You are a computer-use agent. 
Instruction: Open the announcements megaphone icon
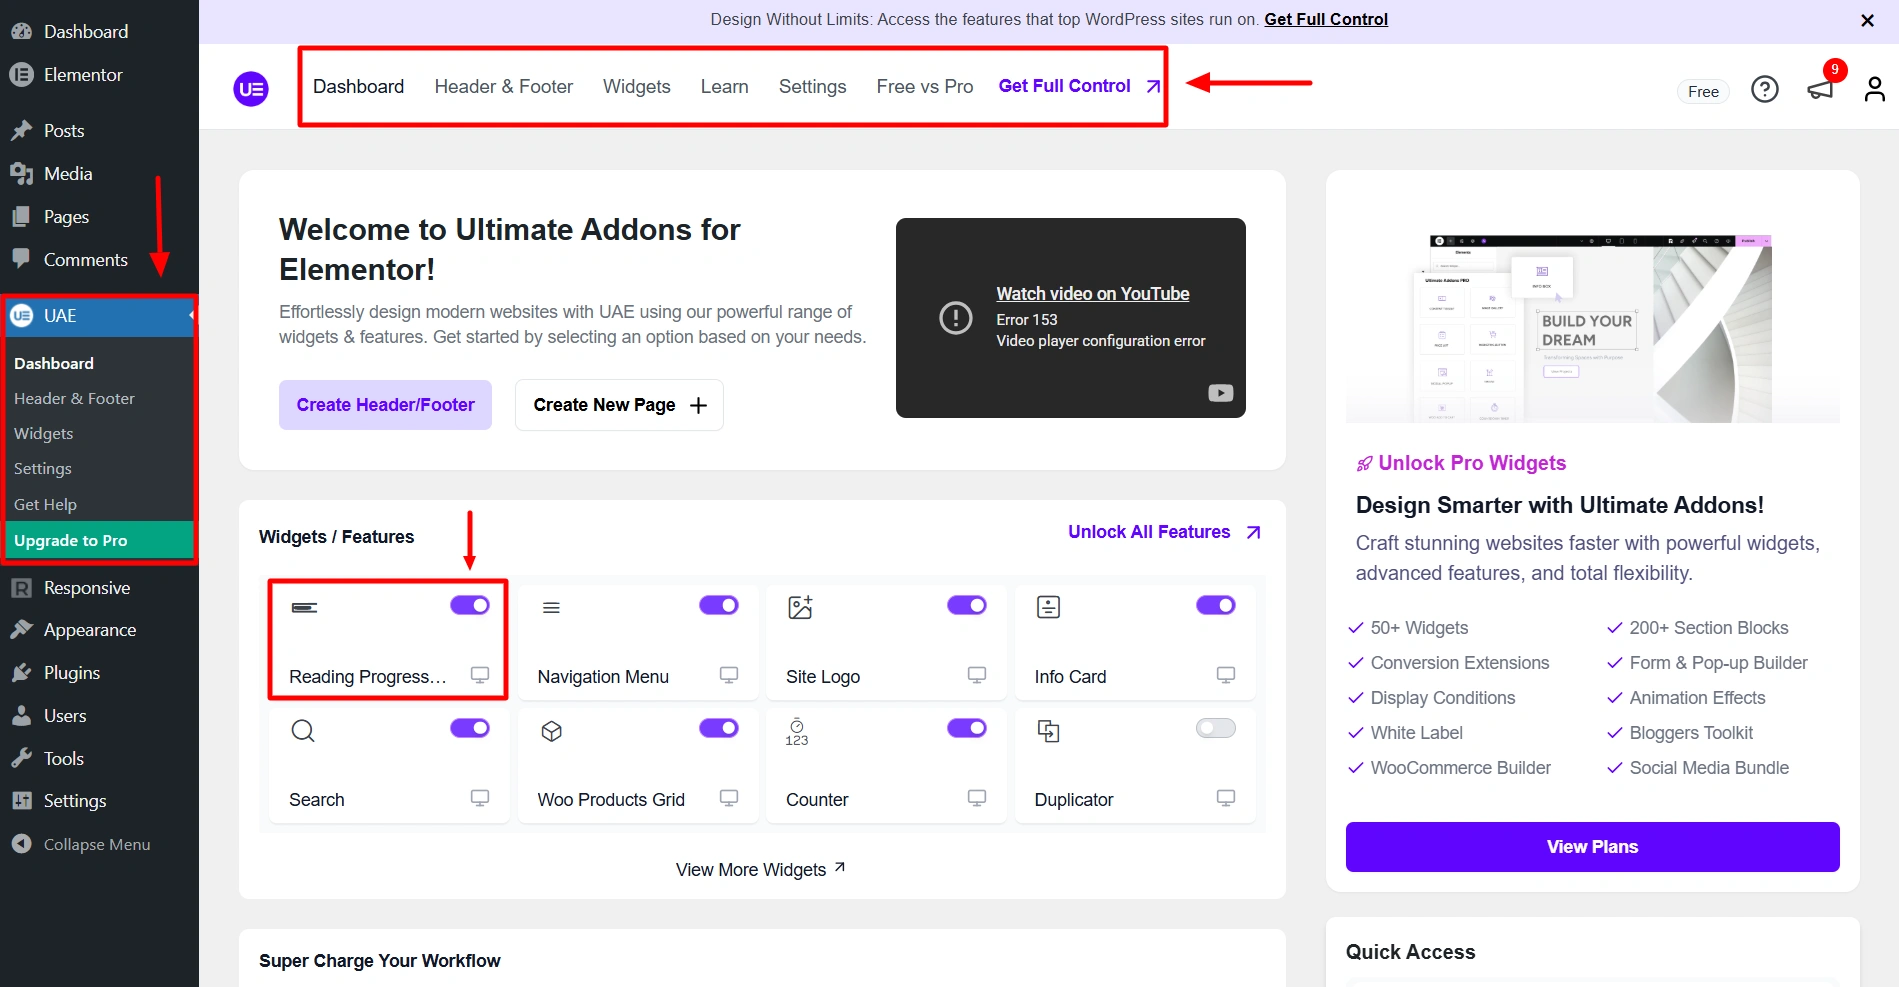(1820, 90)
